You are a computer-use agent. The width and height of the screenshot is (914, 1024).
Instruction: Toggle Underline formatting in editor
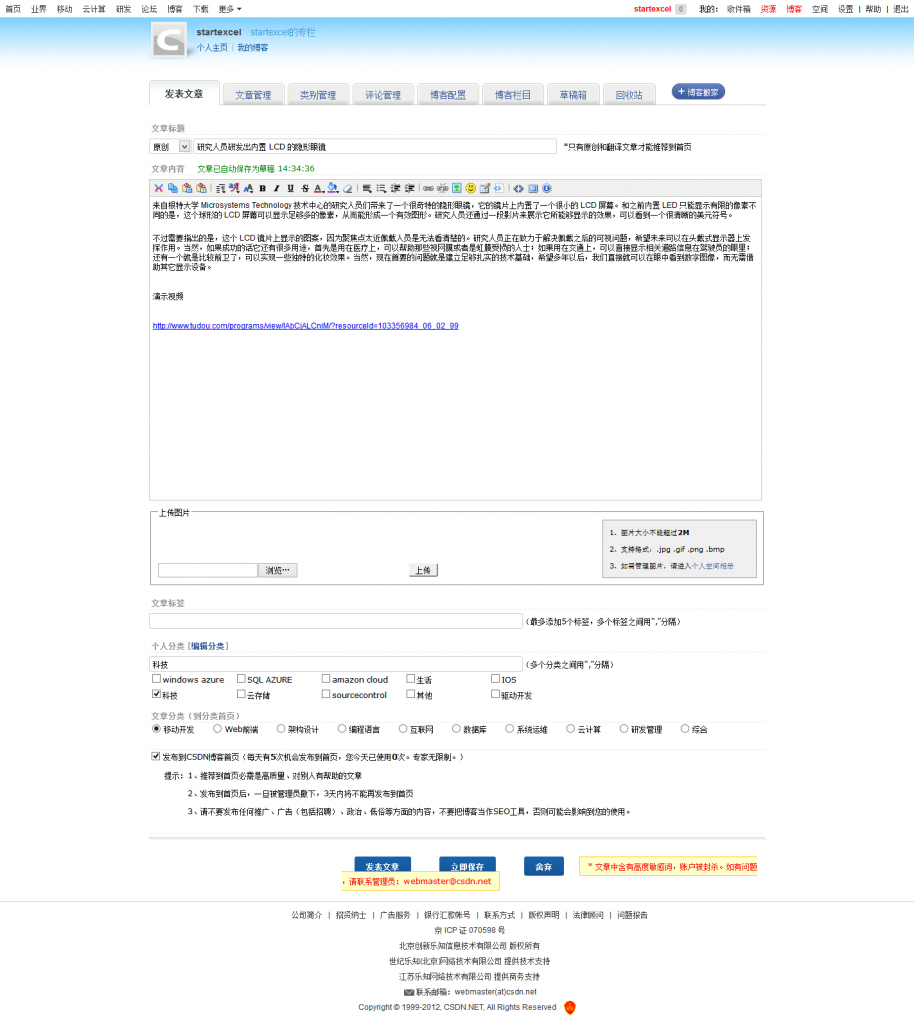291,188
